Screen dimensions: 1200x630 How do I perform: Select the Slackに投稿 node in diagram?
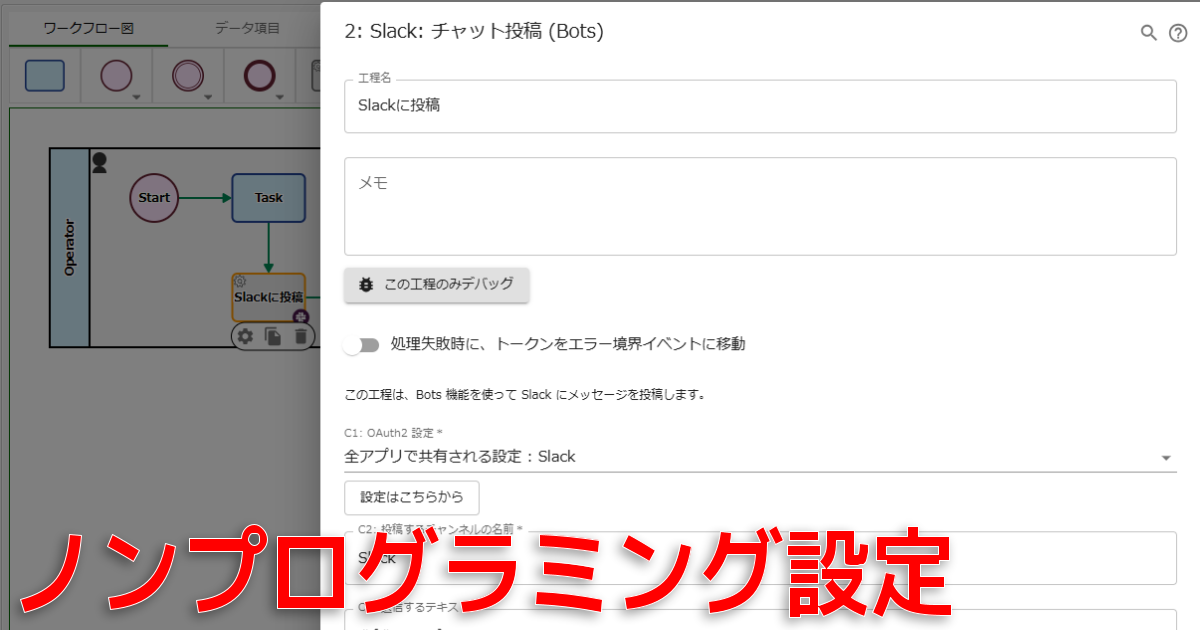click(x=269, y=297)
